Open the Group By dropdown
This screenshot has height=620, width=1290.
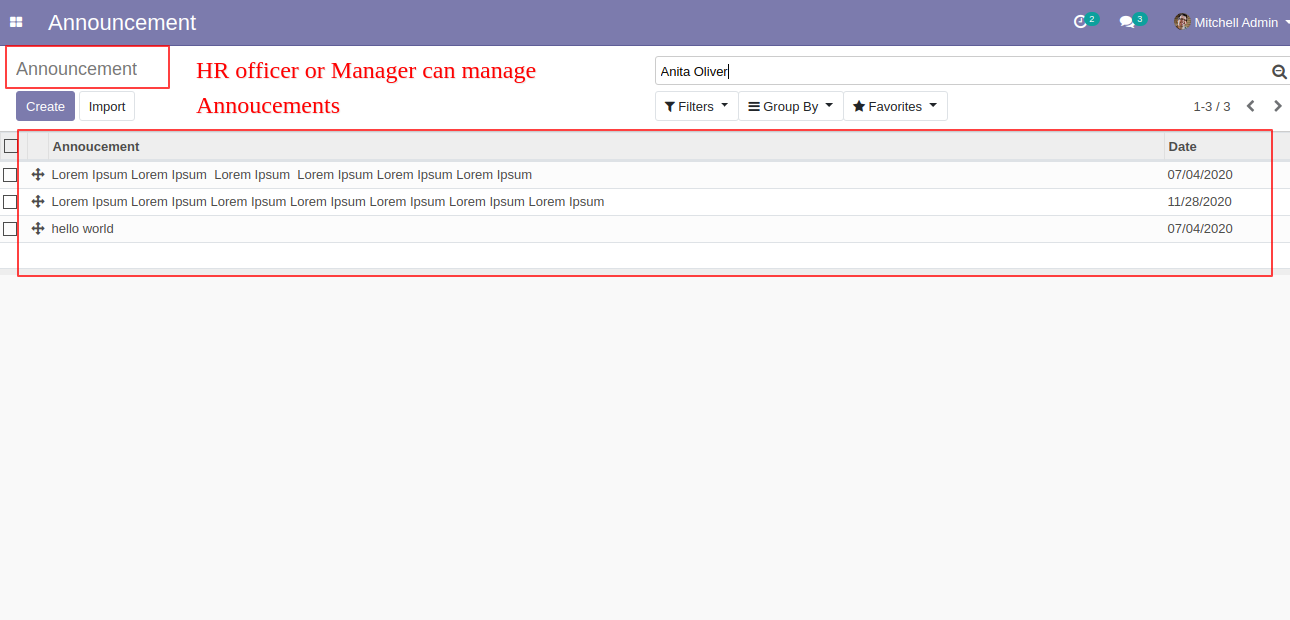click(x=790, y=106)
